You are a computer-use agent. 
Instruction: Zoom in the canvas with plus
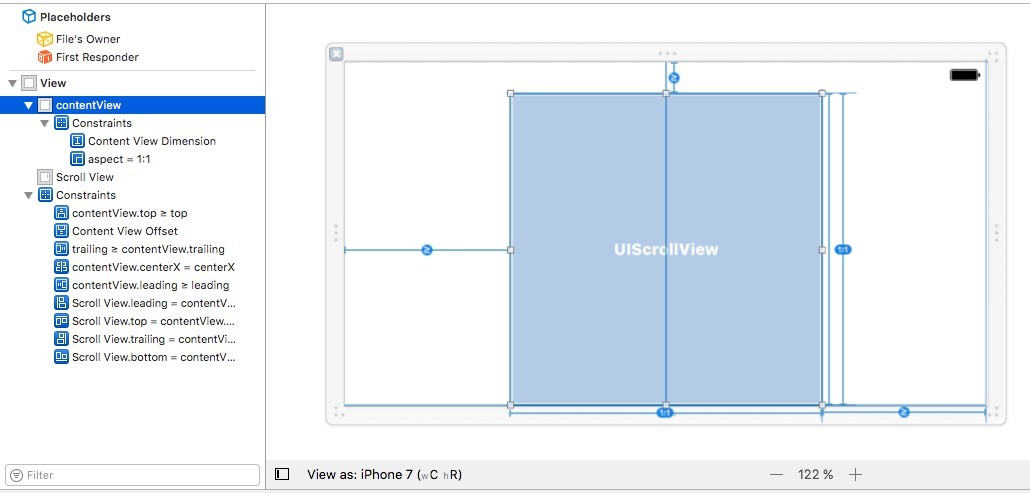point(855,475)
